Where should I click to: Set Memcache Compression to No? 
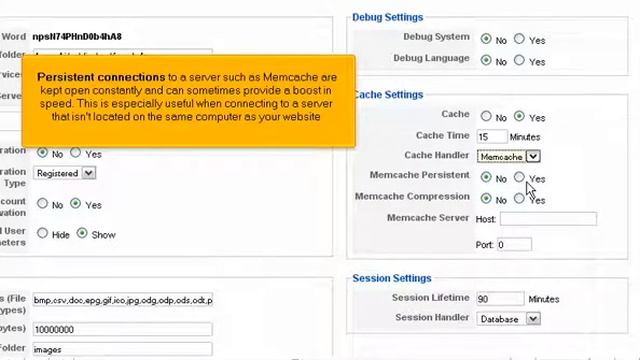pos(486,198)
